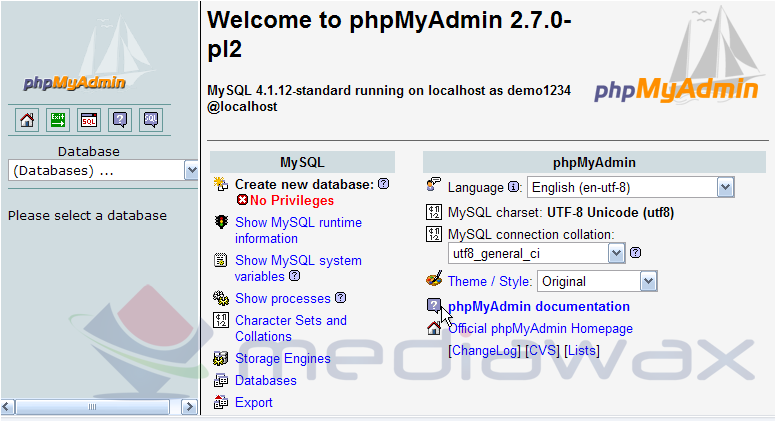Click the Export icon

(221, 402)
